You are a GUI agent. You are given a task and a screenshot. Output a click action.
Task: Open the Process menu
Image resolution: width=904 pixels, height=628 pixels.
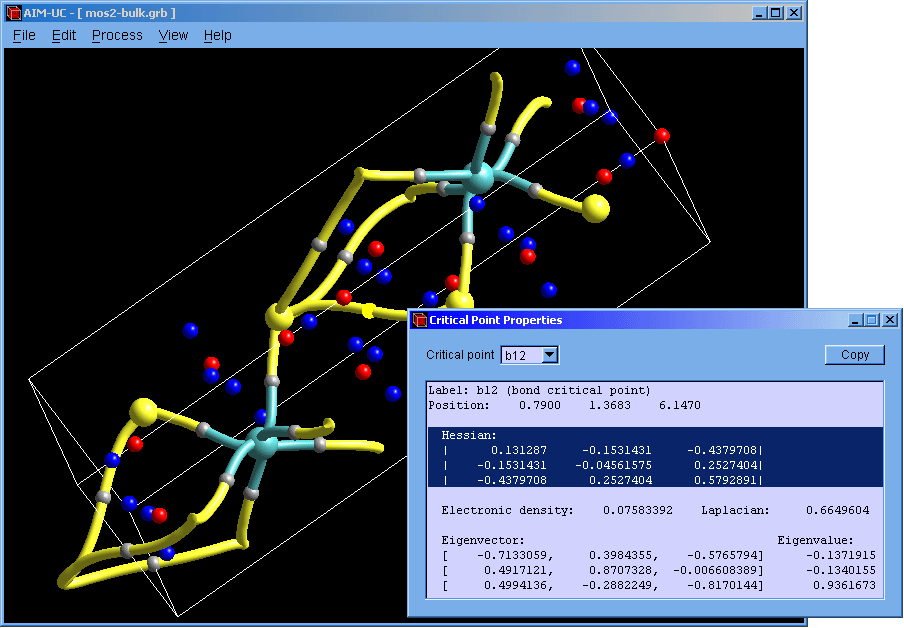(117, 35)
